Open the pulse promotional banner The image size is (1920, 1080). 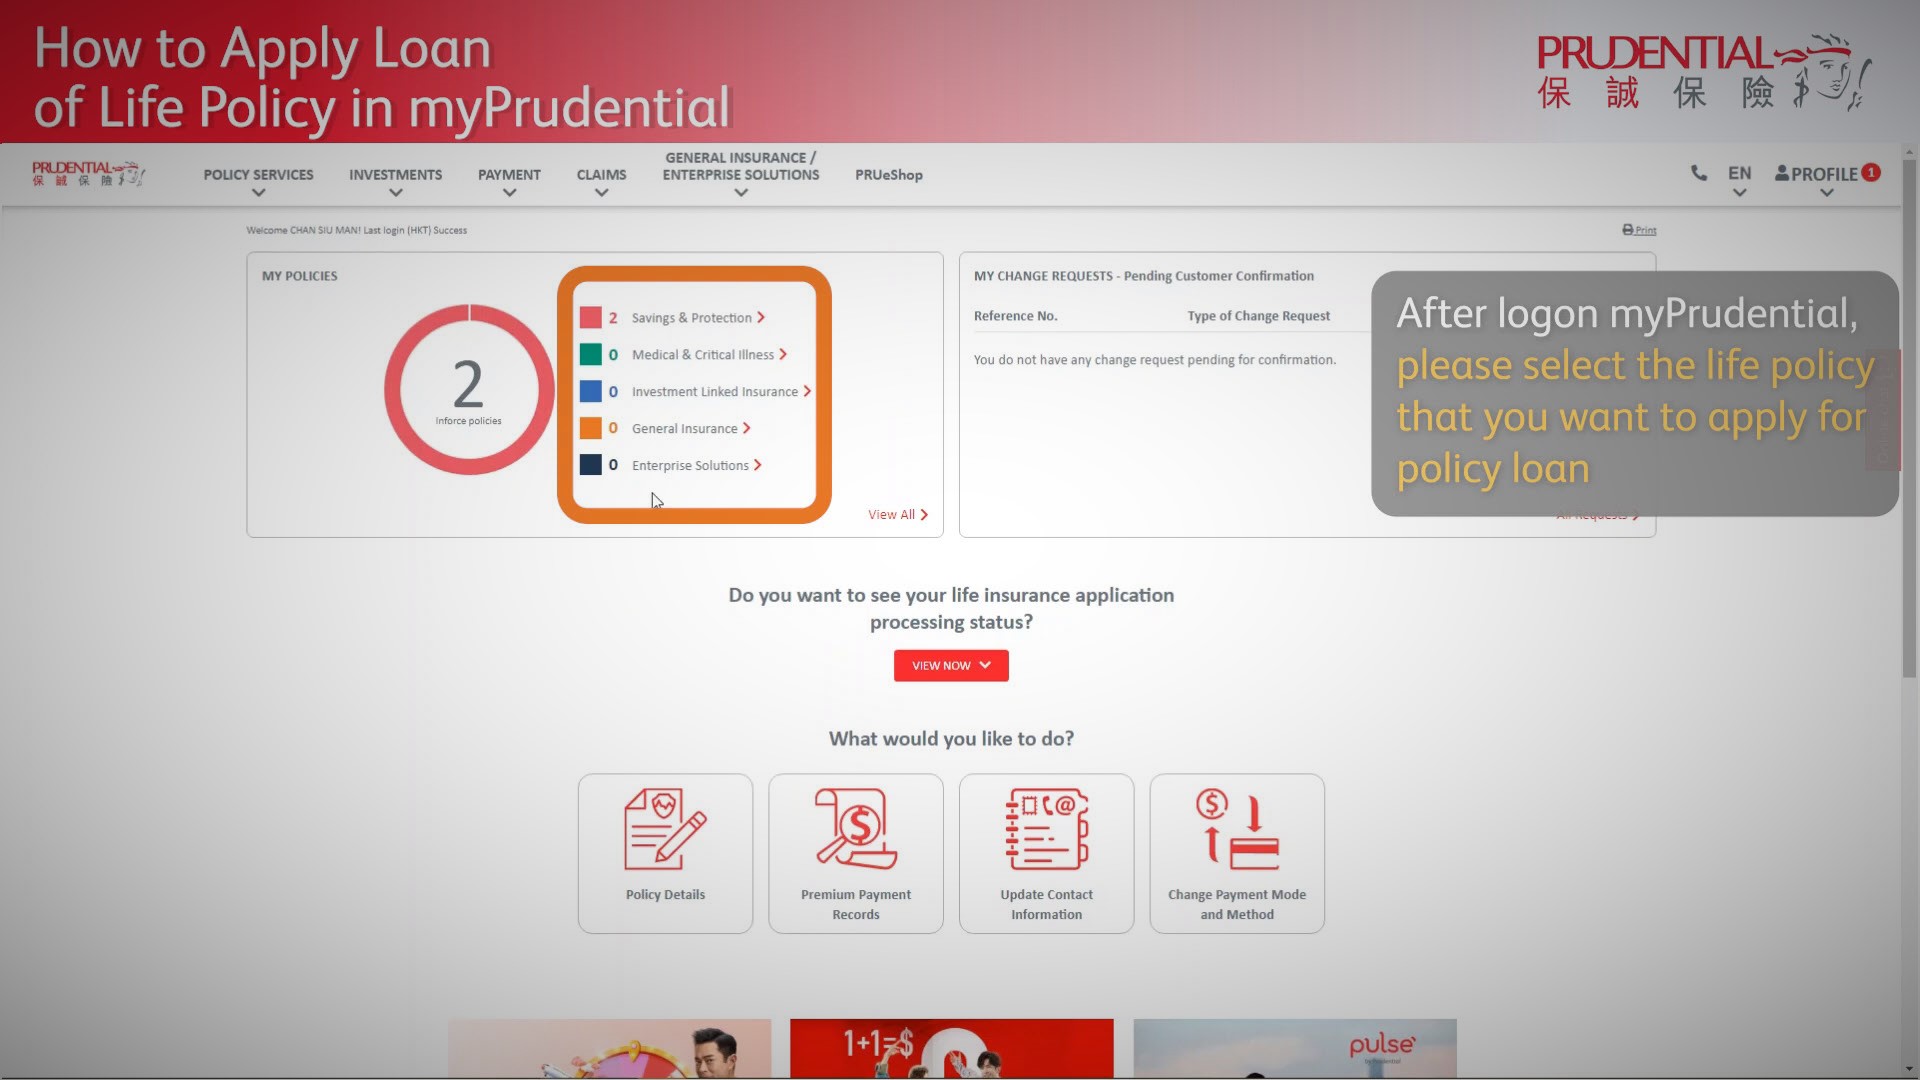[x=1295, y=1048]
